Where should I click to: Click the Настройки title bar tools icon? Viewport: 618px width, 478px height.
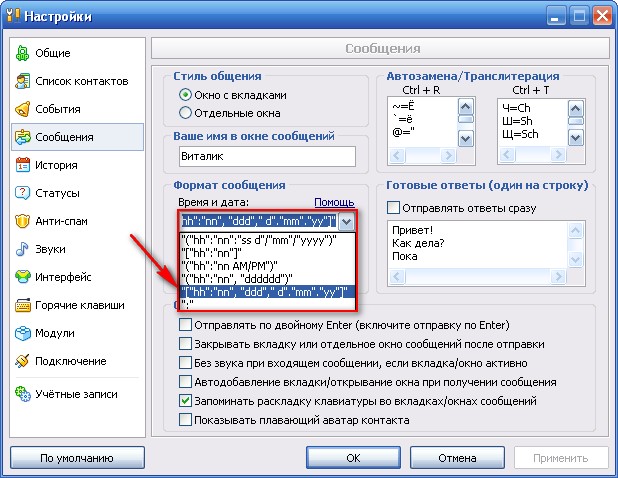13,16
